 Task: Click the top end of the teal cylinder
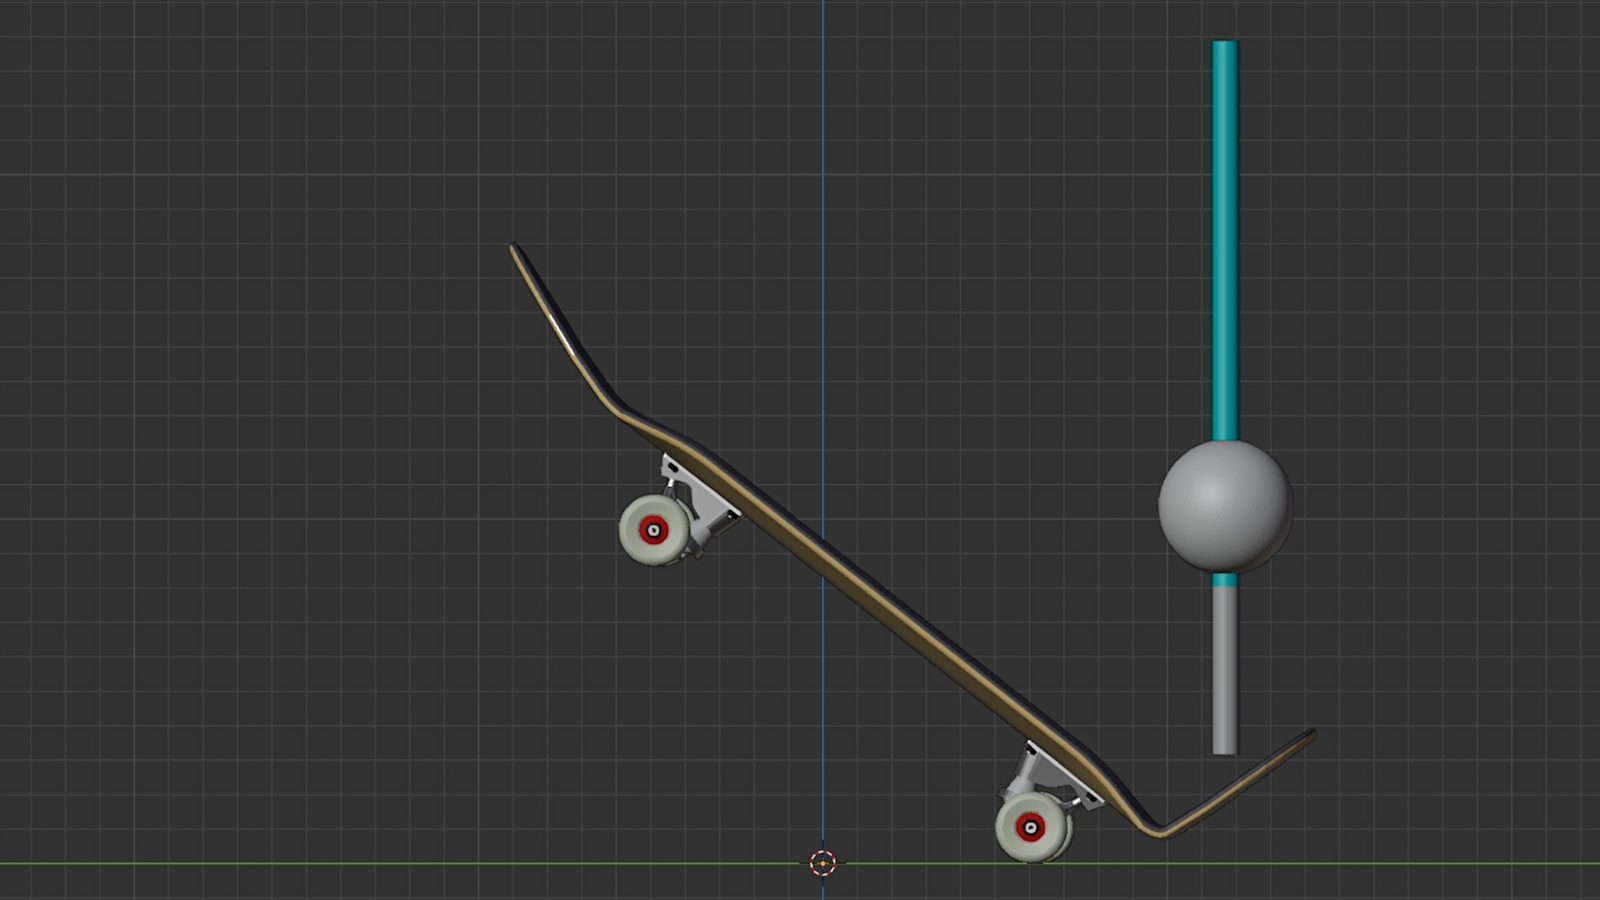click(1225, 46)
